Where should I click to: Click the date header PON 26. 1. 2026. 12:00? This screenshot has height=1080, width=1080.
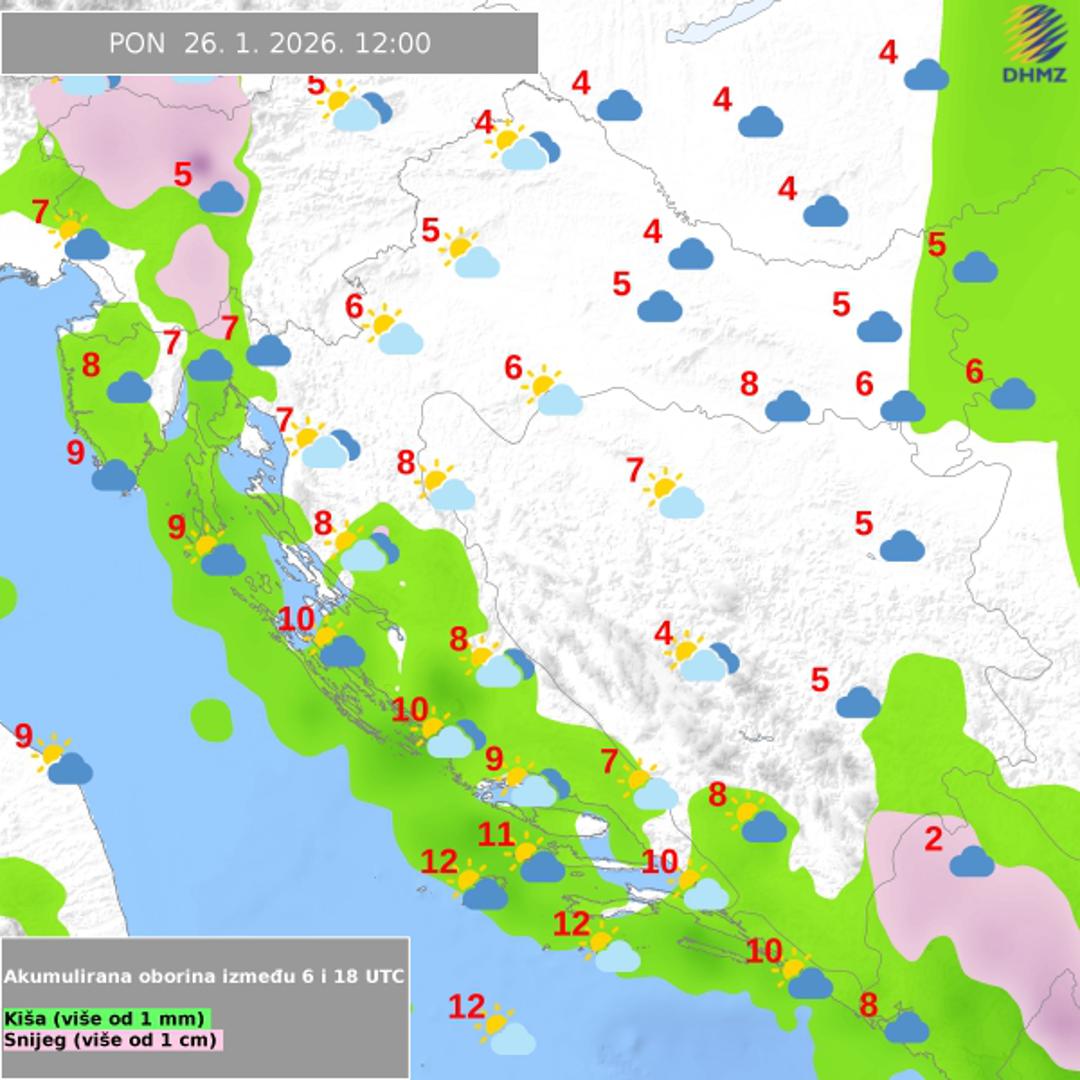[269, 44]
